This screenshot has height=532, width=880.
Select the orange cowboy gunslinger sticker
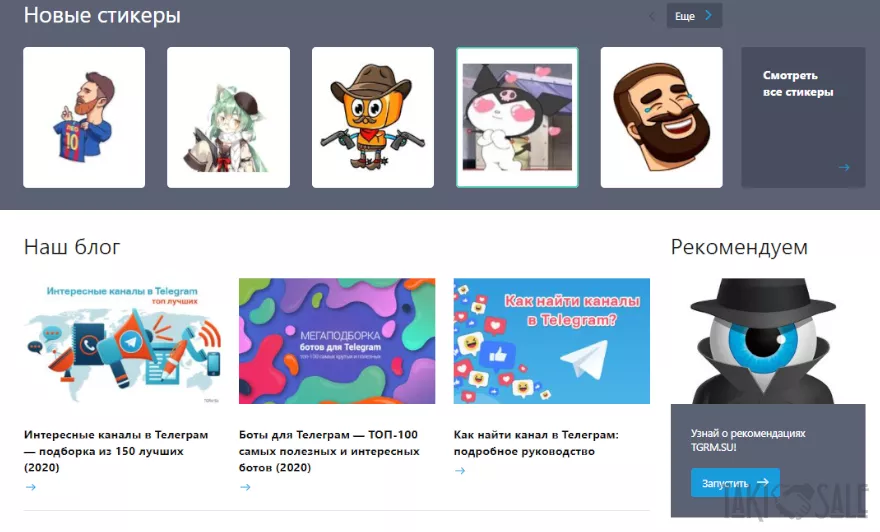pyautogui.click(x=372, y=117)
